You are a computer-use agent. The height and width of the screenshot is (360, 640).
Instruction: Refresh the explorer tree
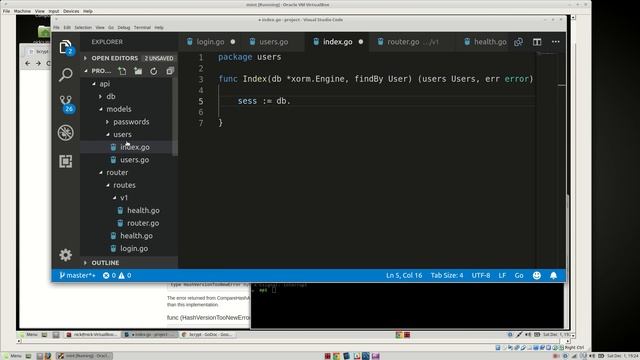click(153, 71)
